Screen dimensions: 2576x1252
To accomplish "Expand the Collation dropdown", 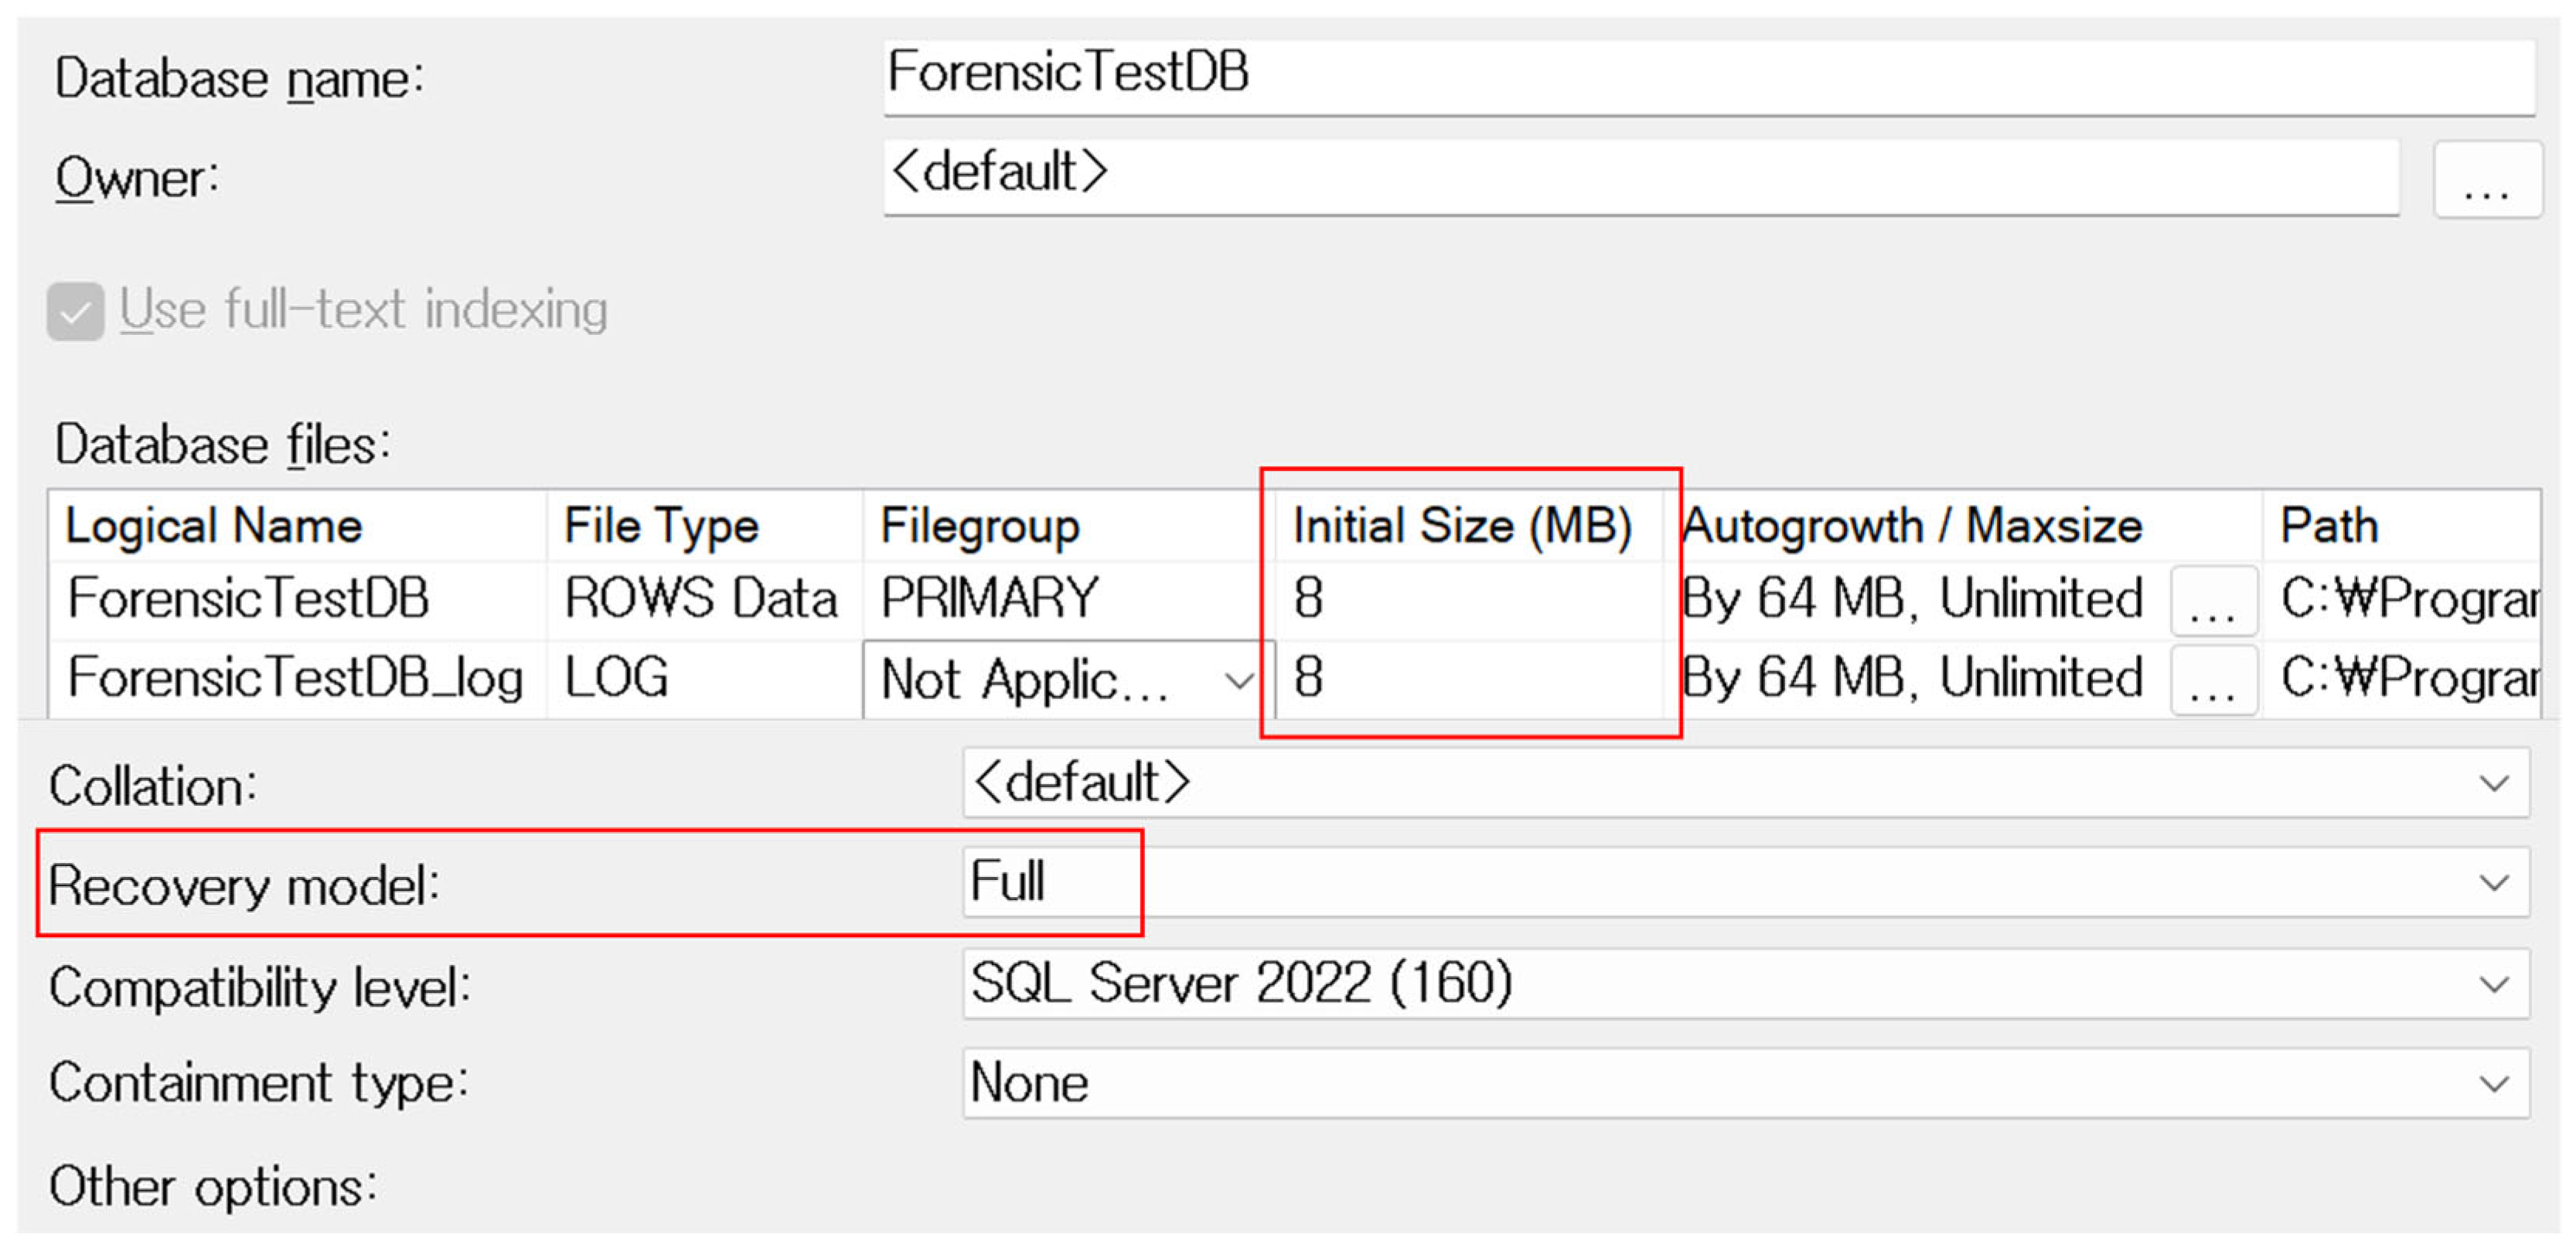I will coord(2493,783).
